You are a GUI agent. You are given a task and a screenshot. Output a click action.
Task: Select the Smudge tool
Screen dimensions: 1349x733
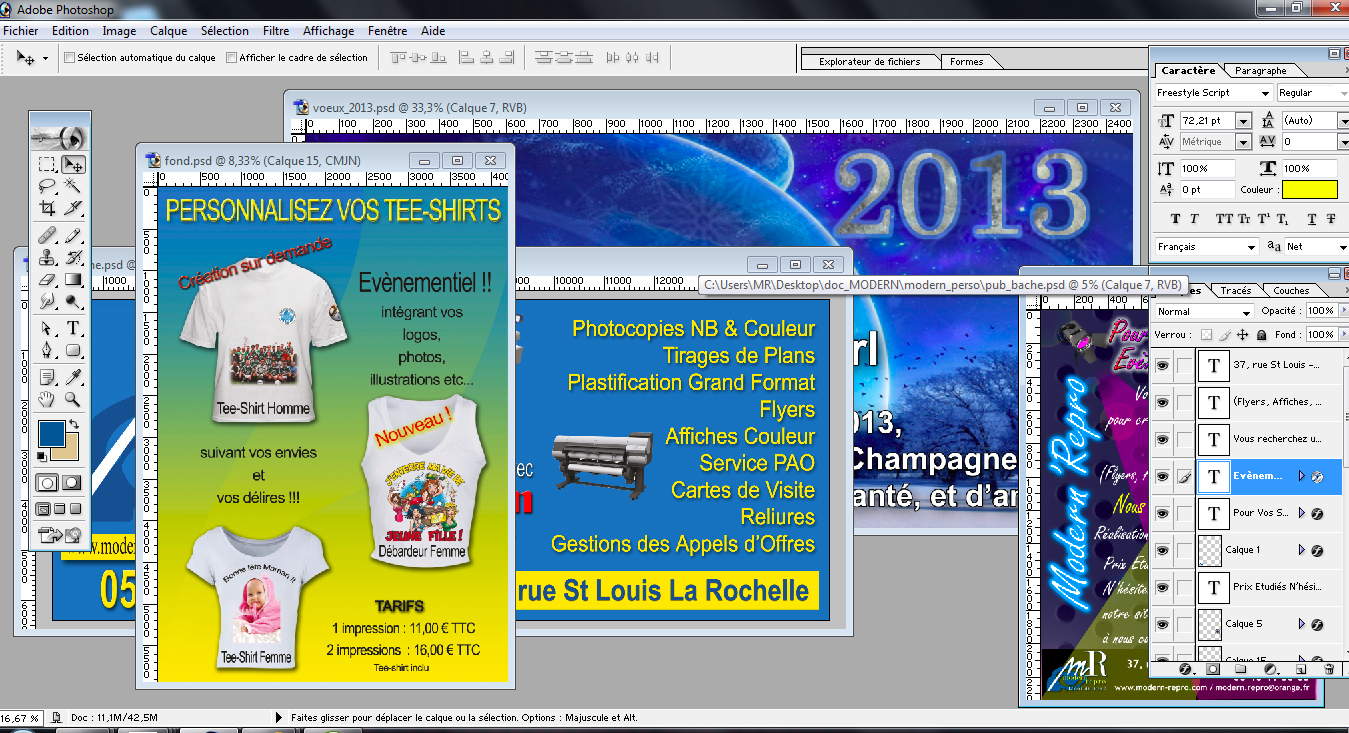point(47,301)
